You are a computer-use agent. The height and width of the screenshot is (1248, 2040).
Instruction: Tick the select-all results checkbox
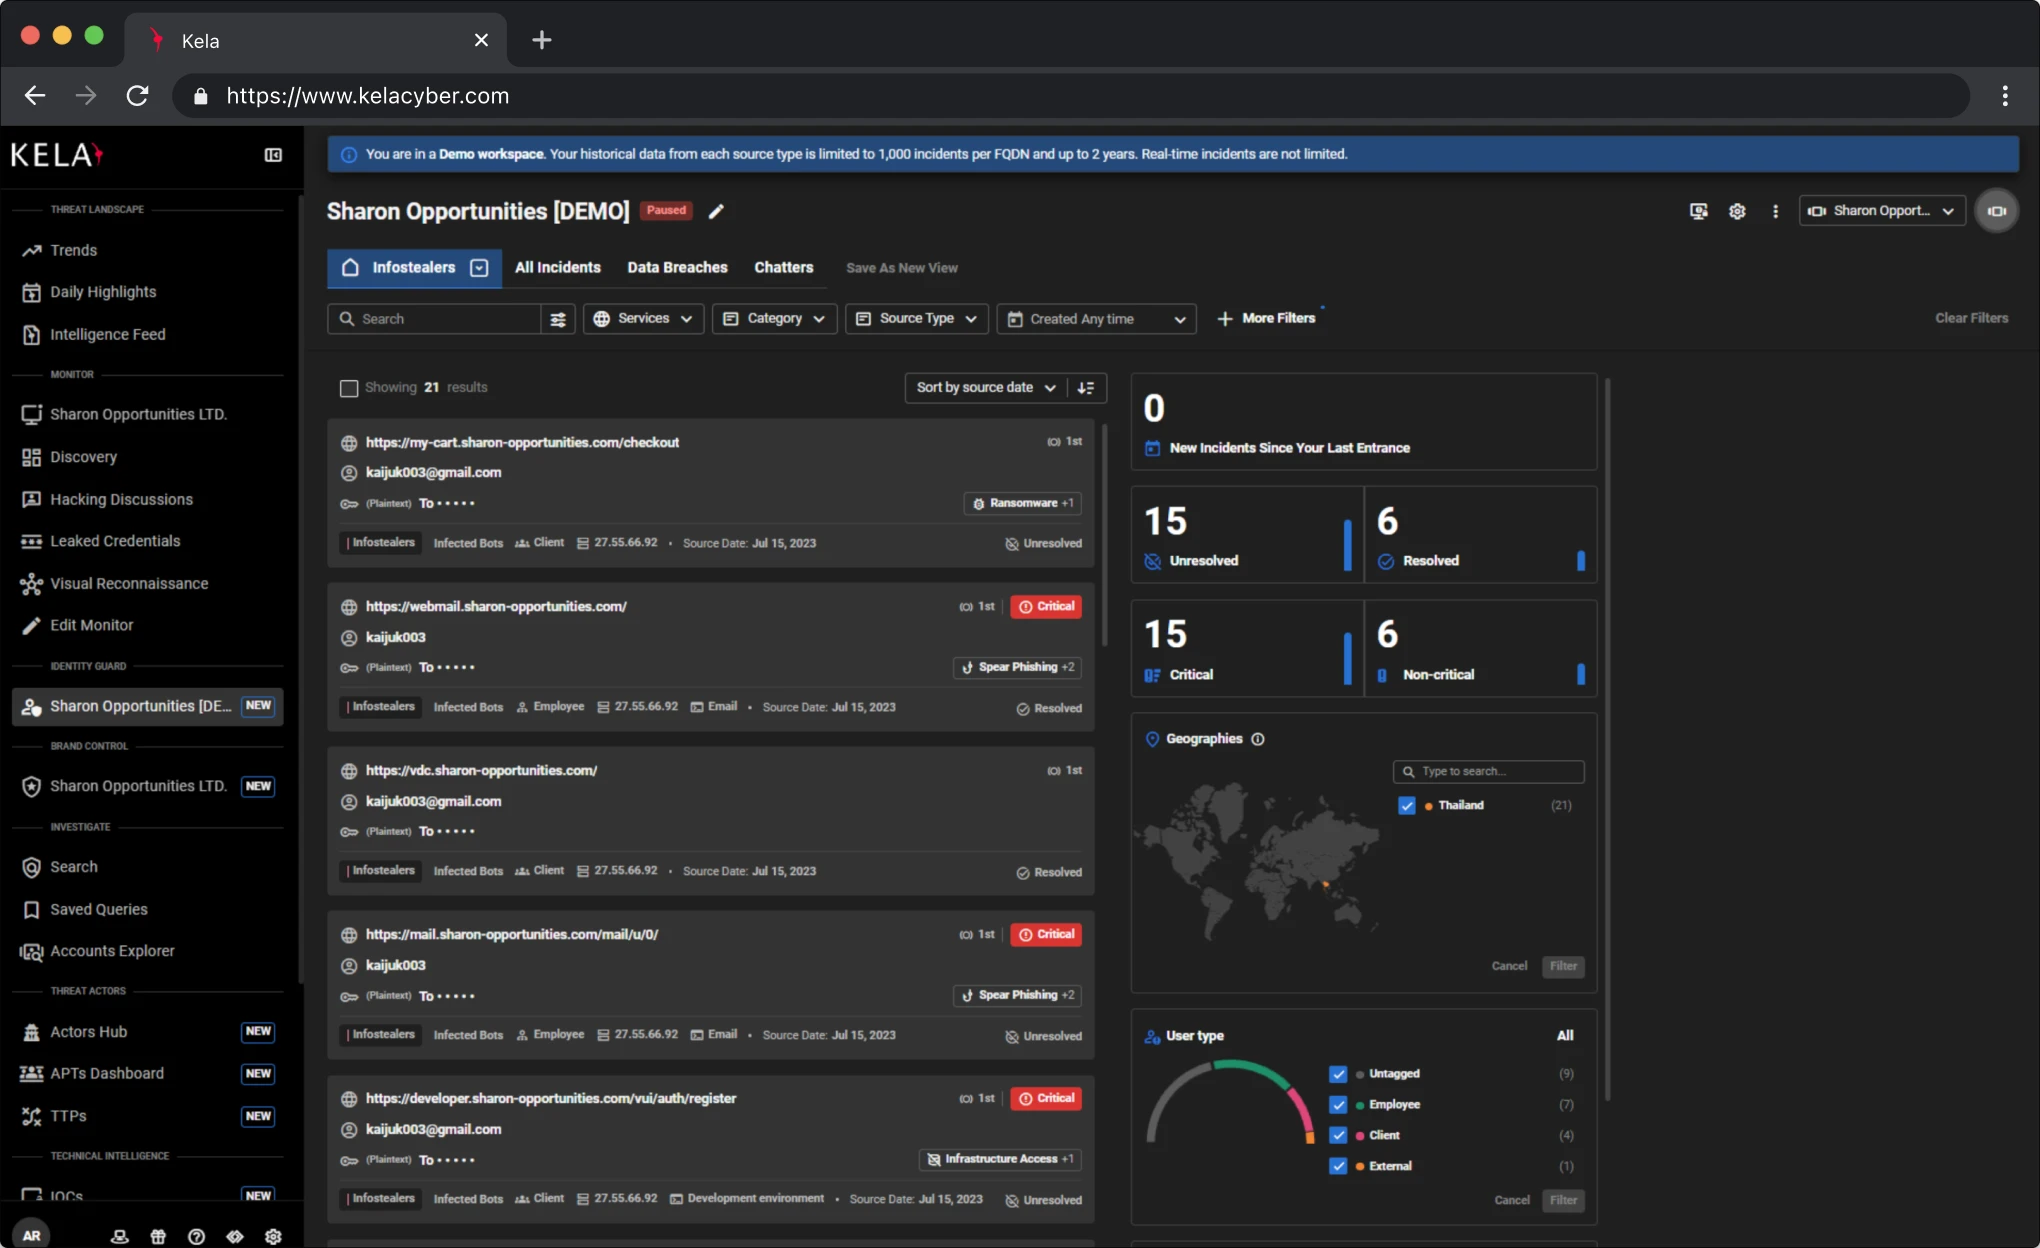tap(349, 388)
